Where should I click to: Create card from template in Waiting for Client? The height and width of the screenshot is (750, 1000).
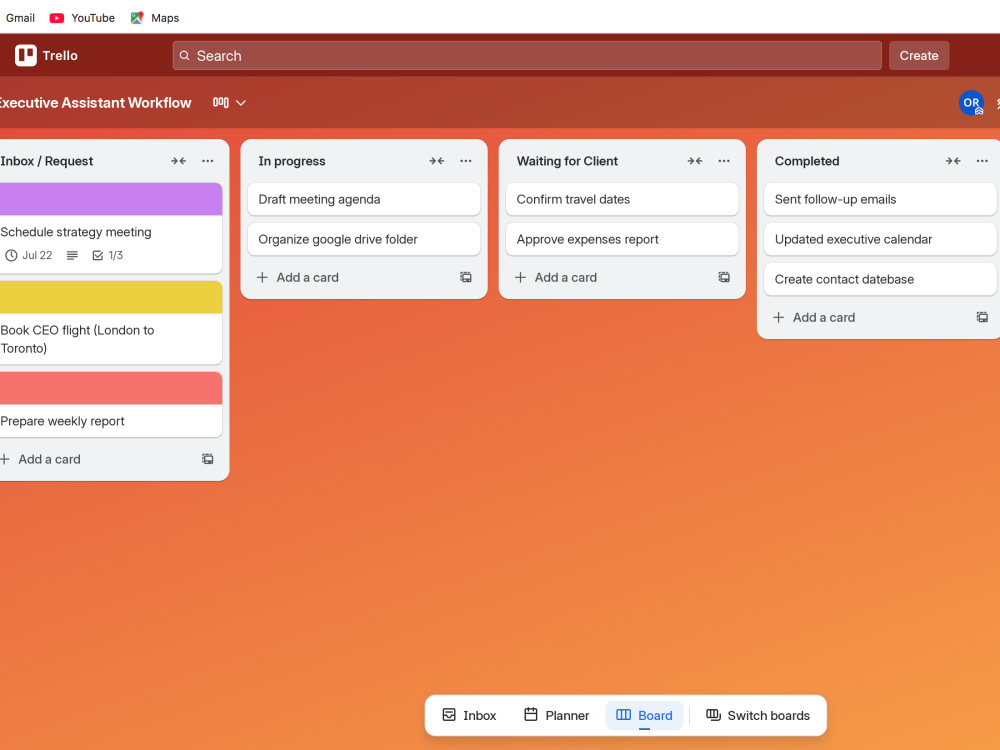724,277
